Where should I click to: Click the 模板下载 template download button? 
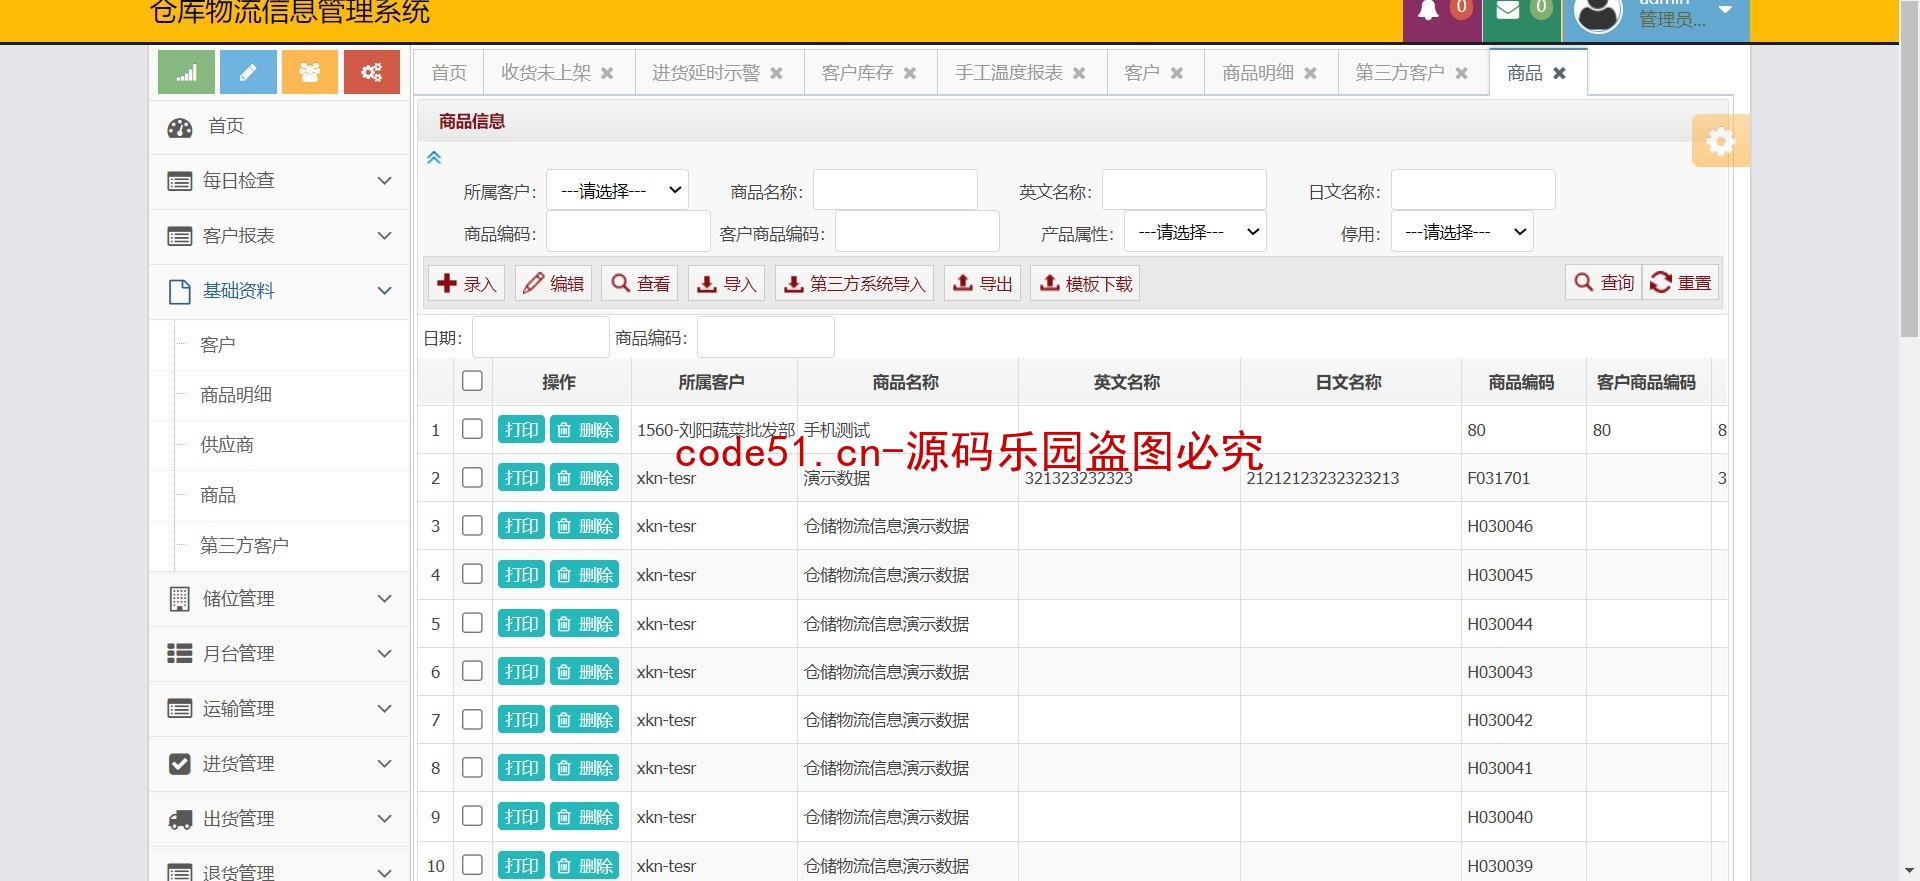coord(1085,283)
